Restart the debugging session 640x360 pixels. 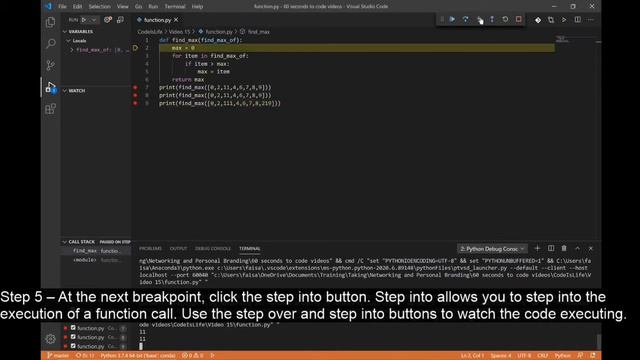505,20
